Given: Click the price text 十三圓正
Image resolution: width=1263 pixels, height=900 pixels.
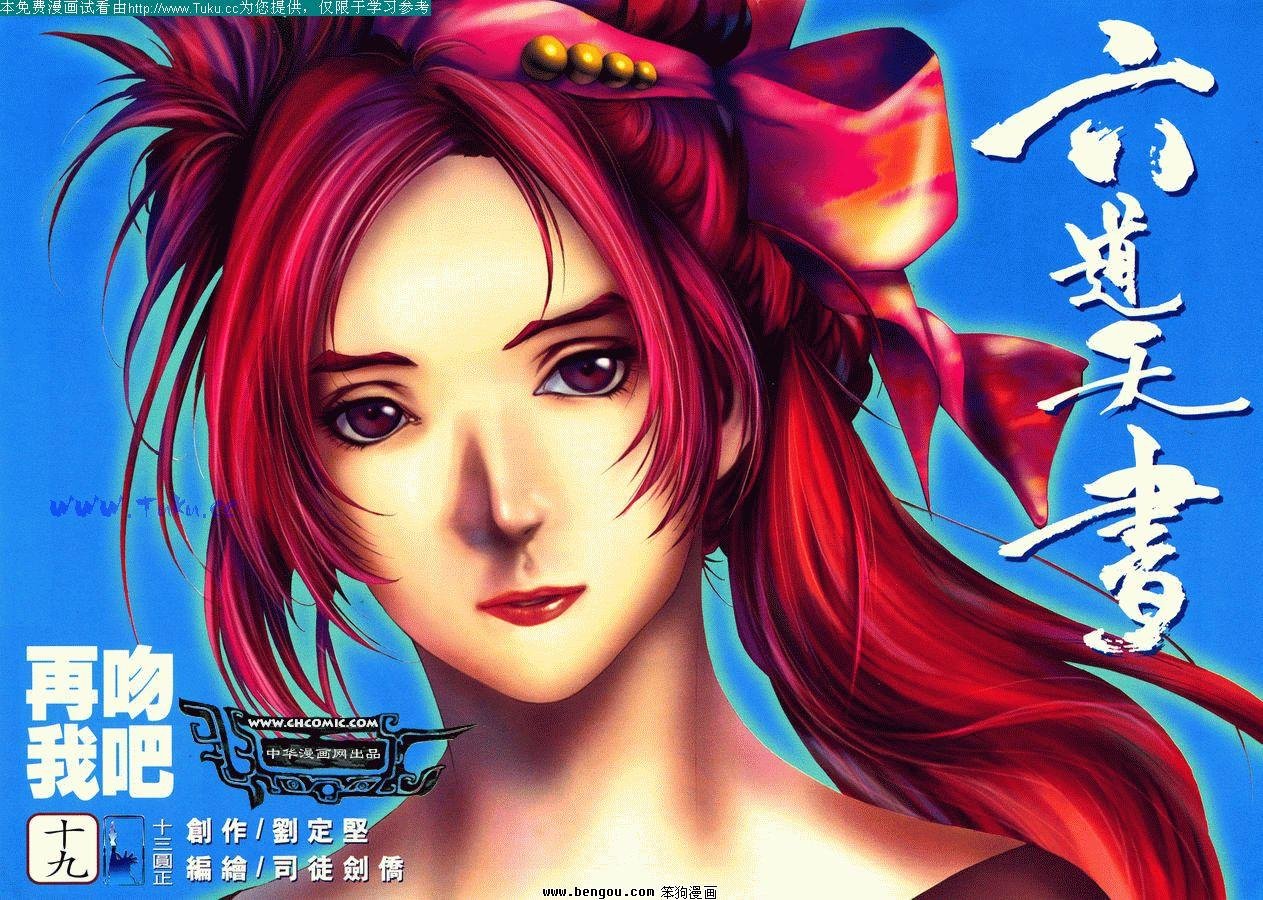Looking at the screenshot, I should (x=165, y=850).
